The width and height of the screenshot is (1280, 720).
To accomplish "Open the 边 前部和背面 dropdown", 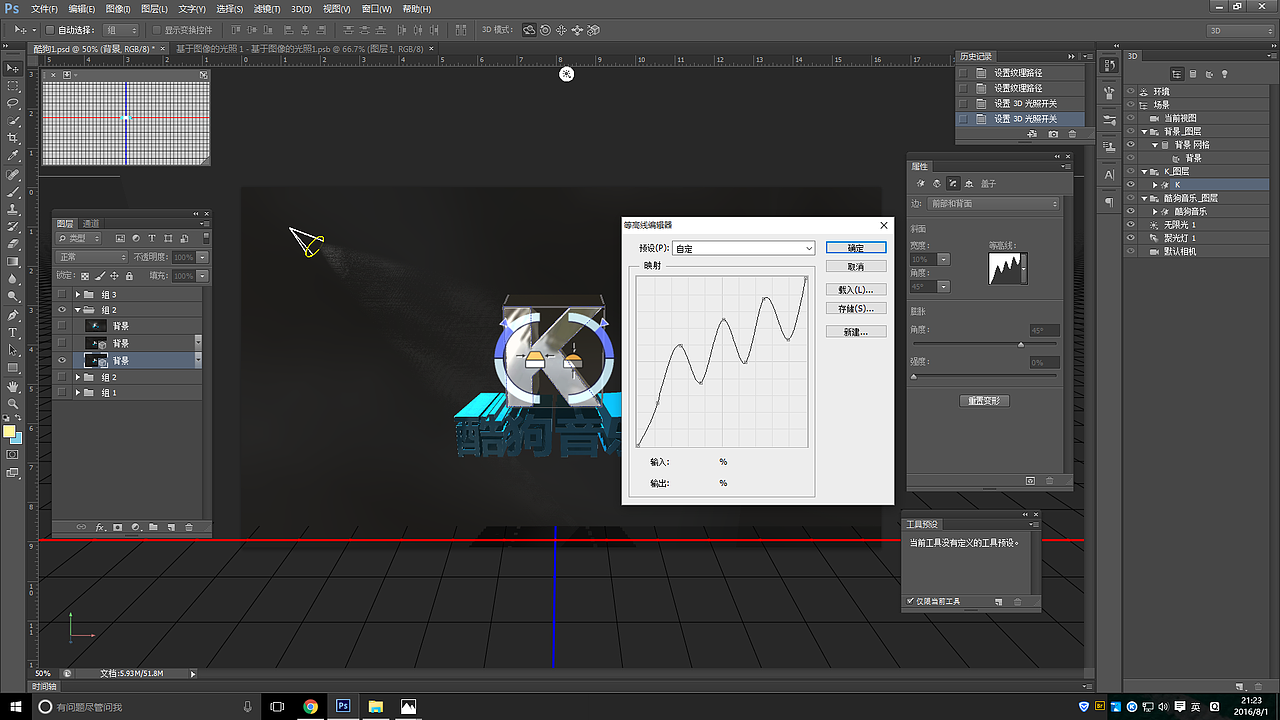I will (994, 204).
